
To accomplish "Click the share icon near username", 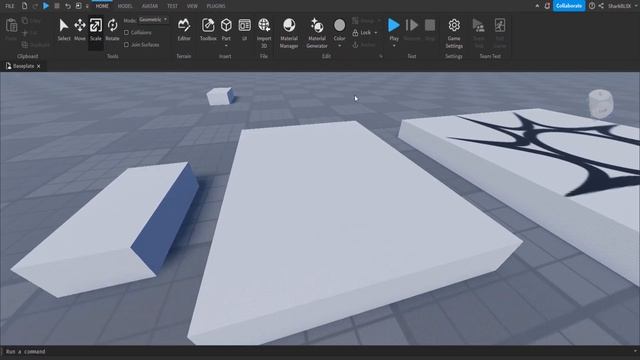I will (x=601, y=6).
